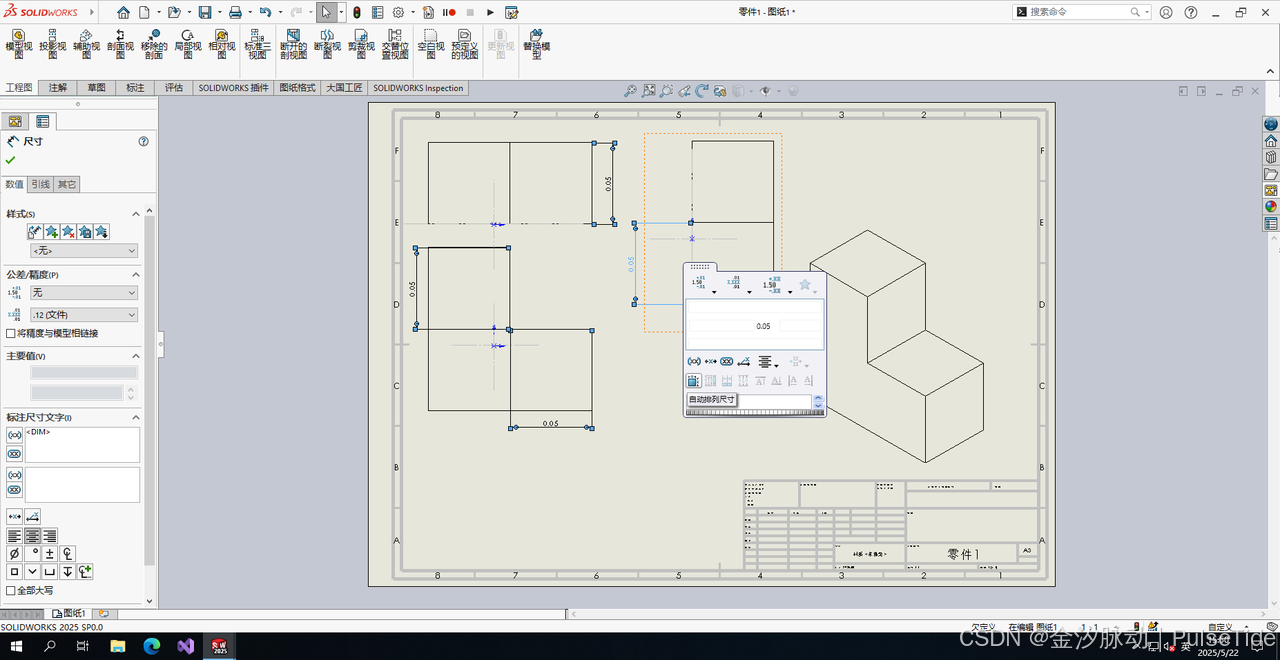Image resolution: width=1280 pixels, height=660 pixels.
Task: Click 交替位置视图 (Alternate Position View)
Action: [x=395, y=44]
